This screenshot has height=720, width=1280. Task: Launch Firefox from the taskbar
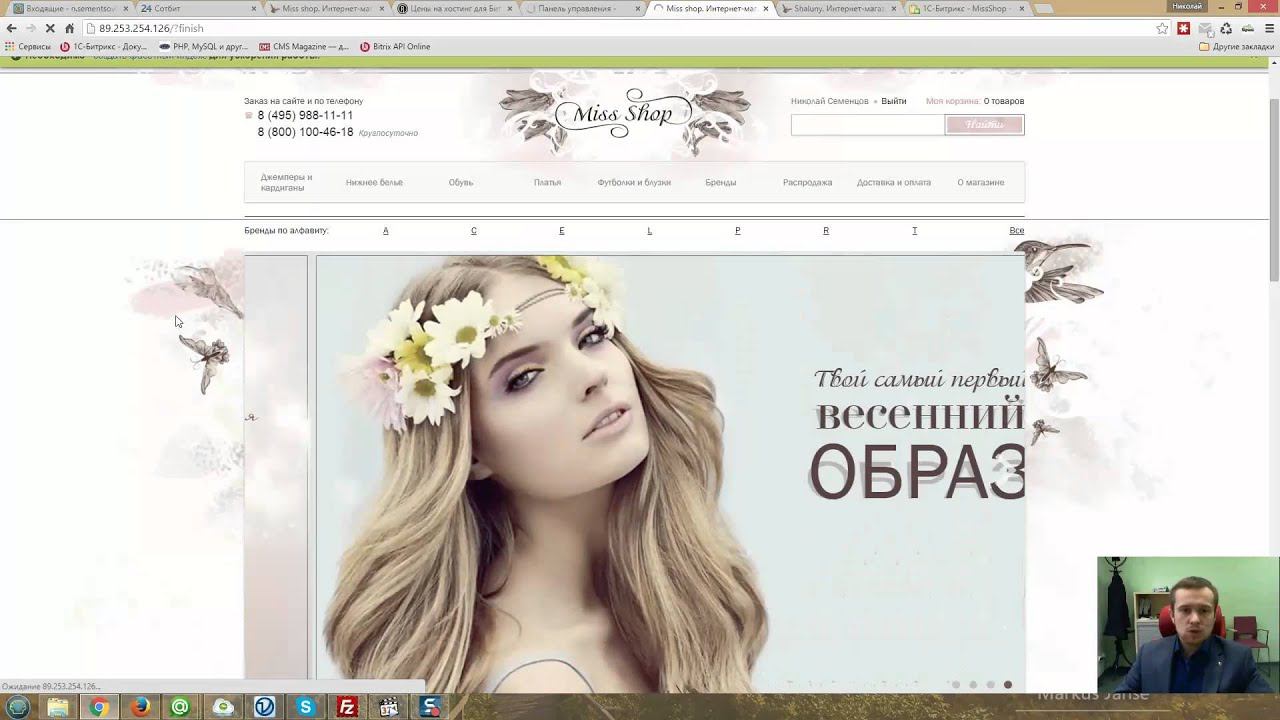pyautogui.click(x=140, y=707)
